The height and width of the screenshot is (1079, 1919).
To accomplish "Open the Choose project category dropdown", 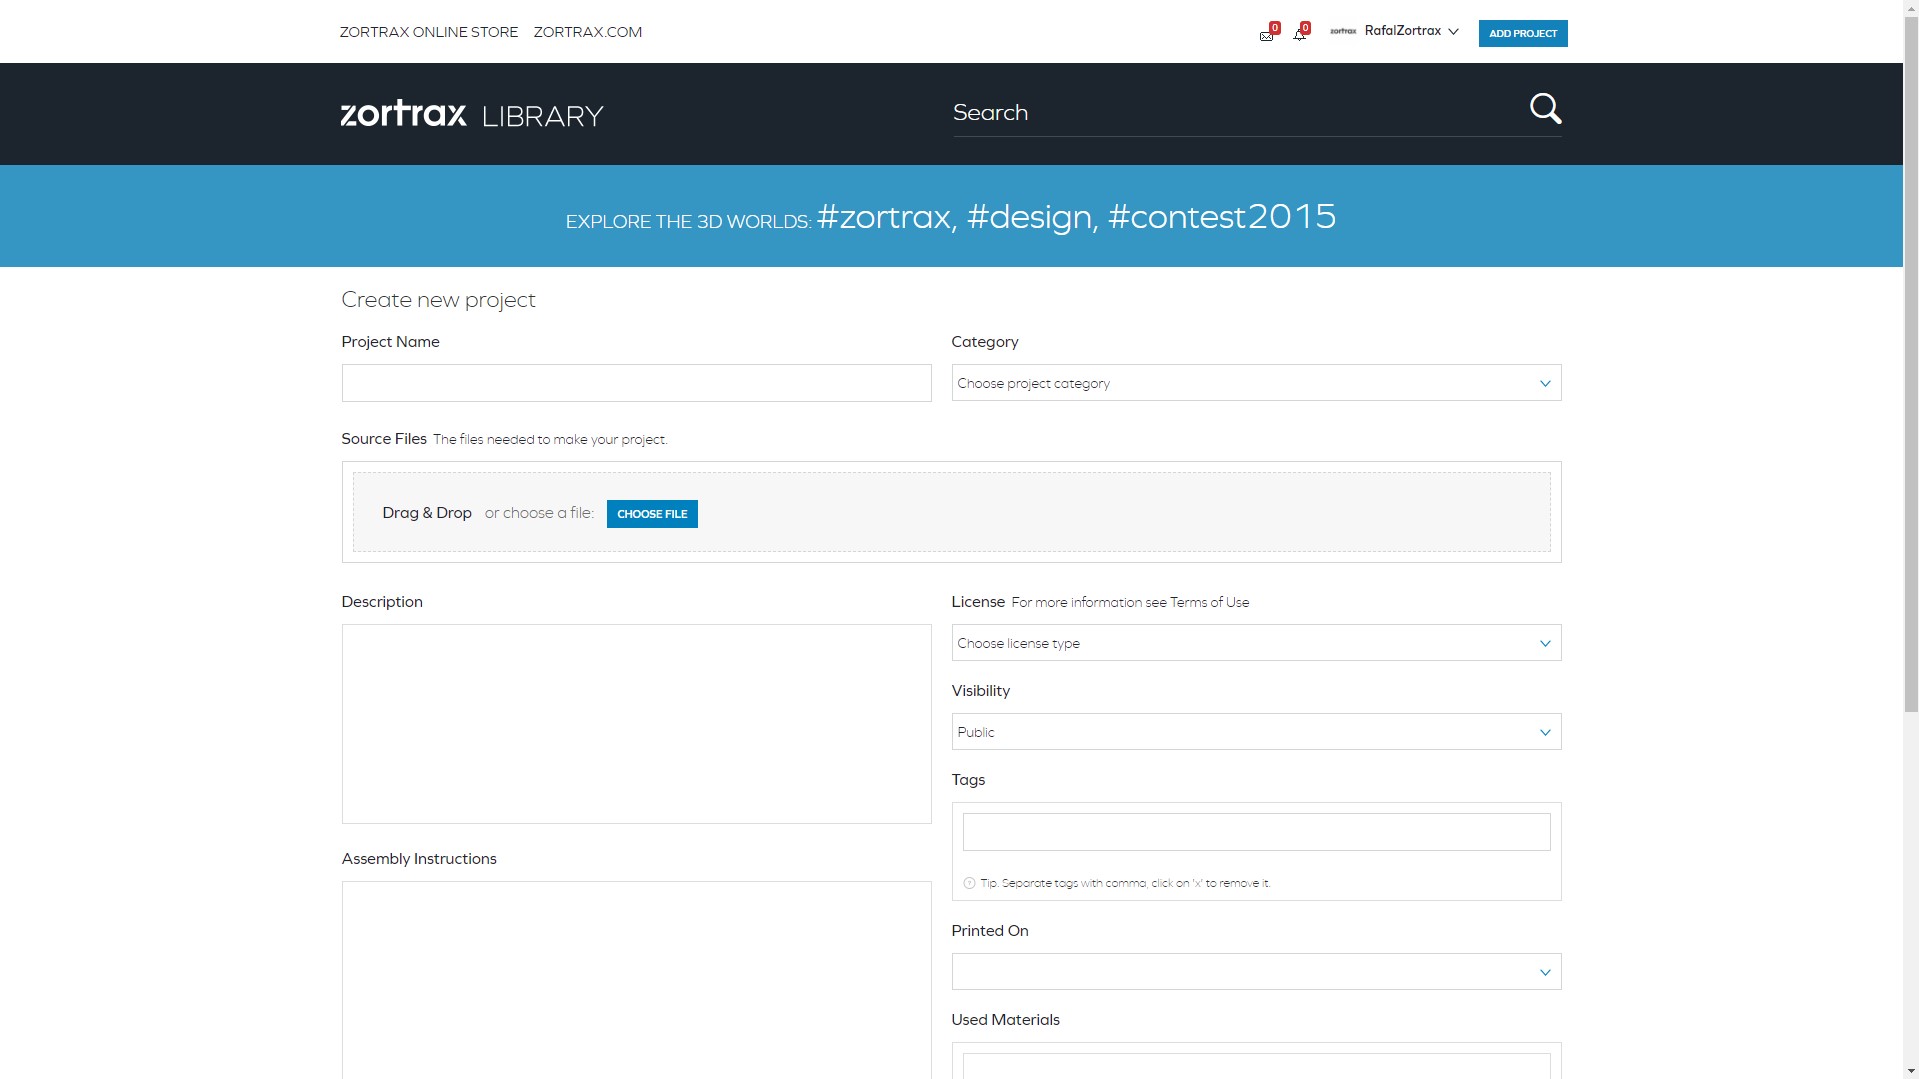I will point(1255,383).
